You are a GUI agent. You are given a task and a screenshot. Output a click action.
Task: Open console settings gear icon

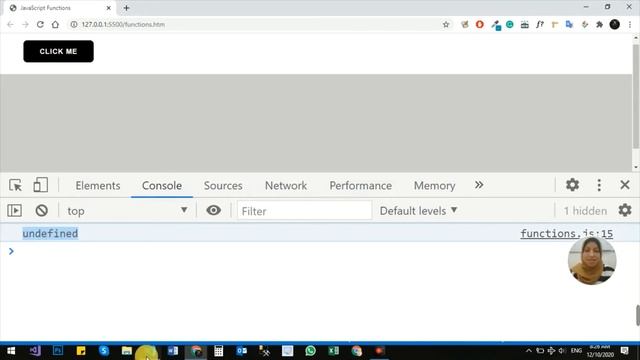click(624, 210)
